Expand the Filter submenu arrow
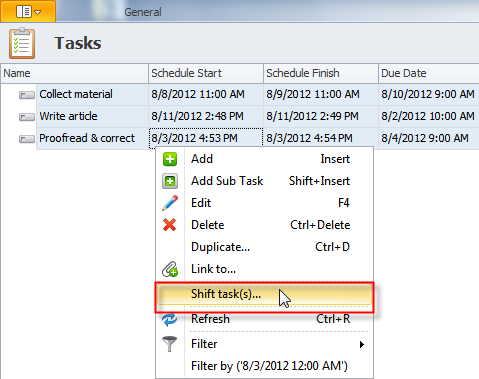The image size is (479, 379). point(362,344)
